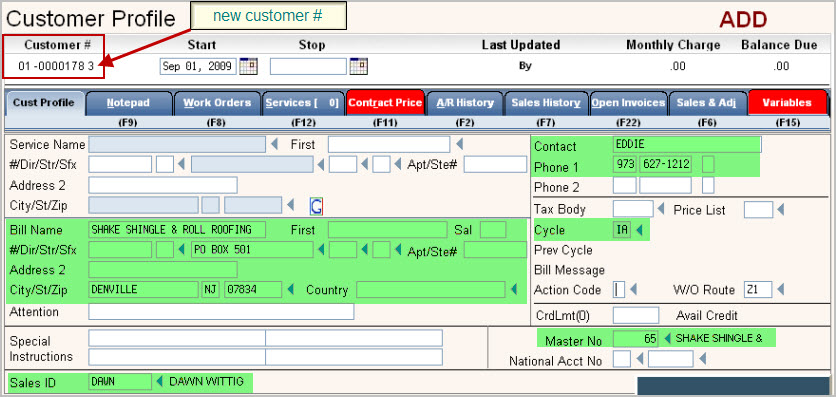836x397 pixels.
Task: Open lookup arrow beside Action Code
Action: 634,289
